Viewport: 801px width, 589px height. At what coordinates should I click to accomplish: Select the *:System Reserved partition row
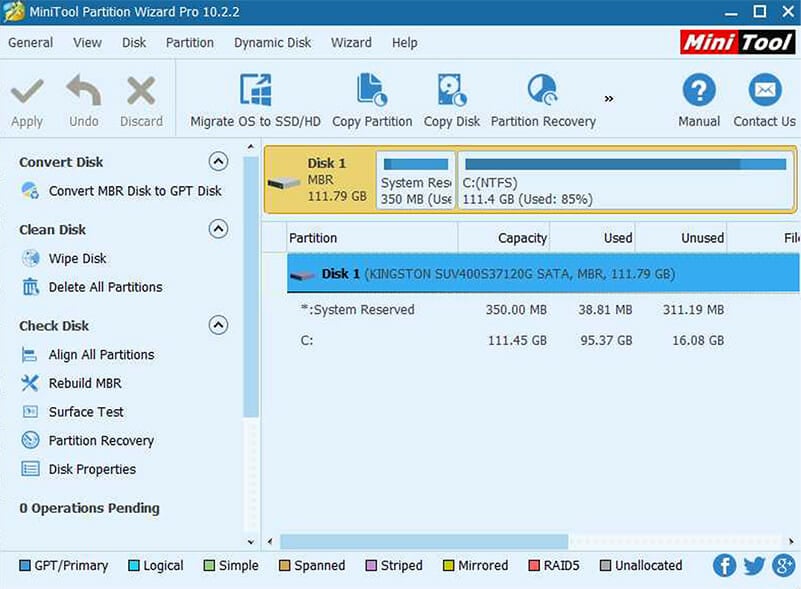(543, 310)
